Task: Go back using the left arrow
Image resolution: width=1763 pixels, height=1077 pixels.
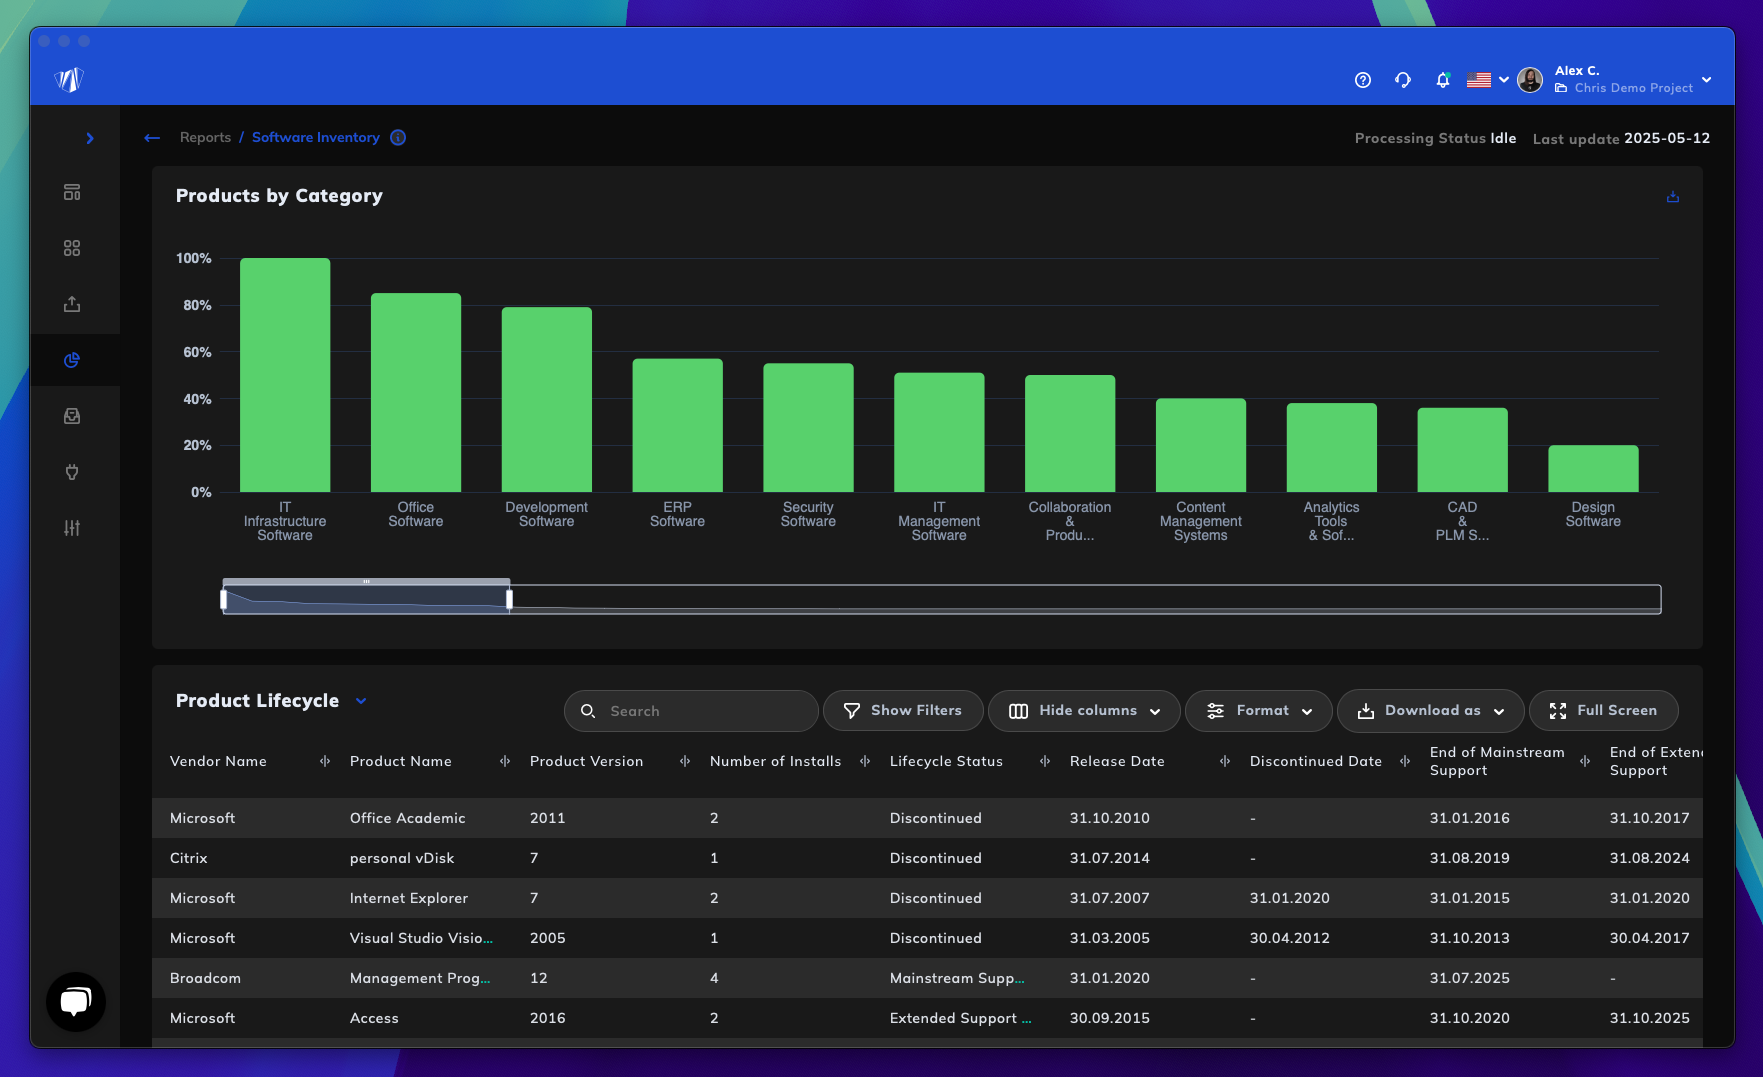Action: click(x=152, y=138)
